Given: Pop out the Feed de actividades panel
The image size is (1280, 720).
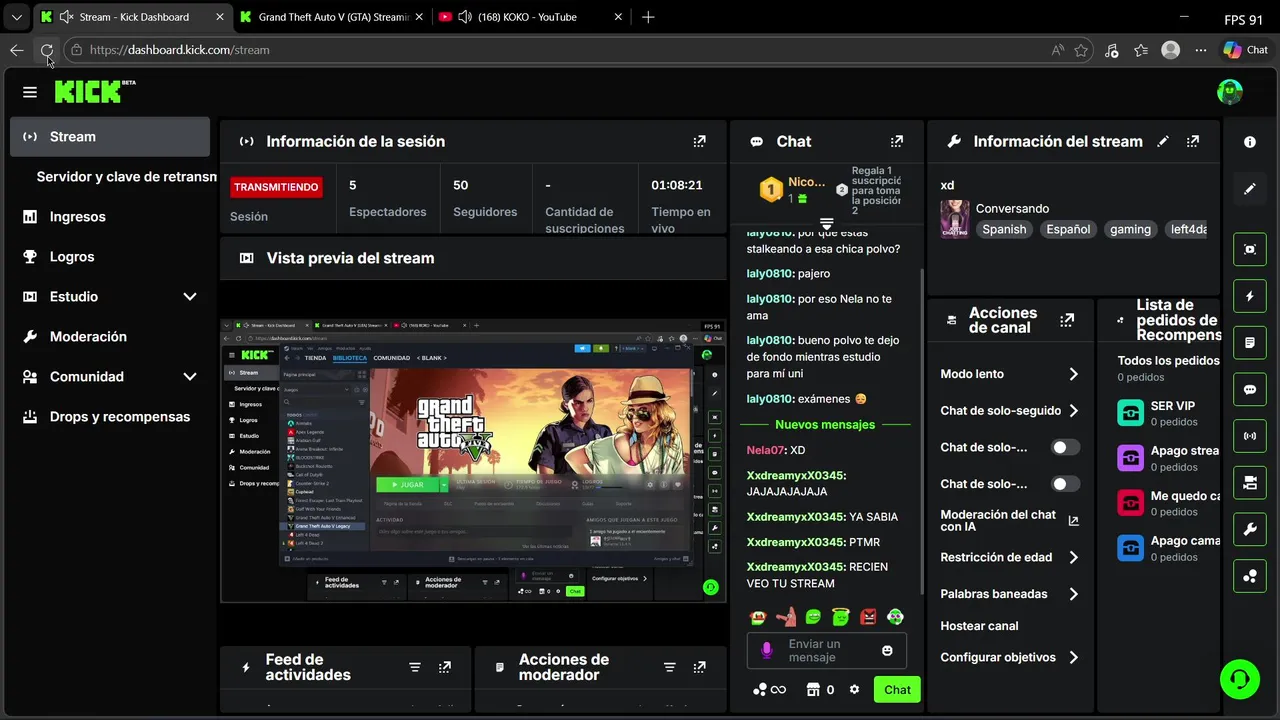Looking at the screenshot, I should [445, 667].
